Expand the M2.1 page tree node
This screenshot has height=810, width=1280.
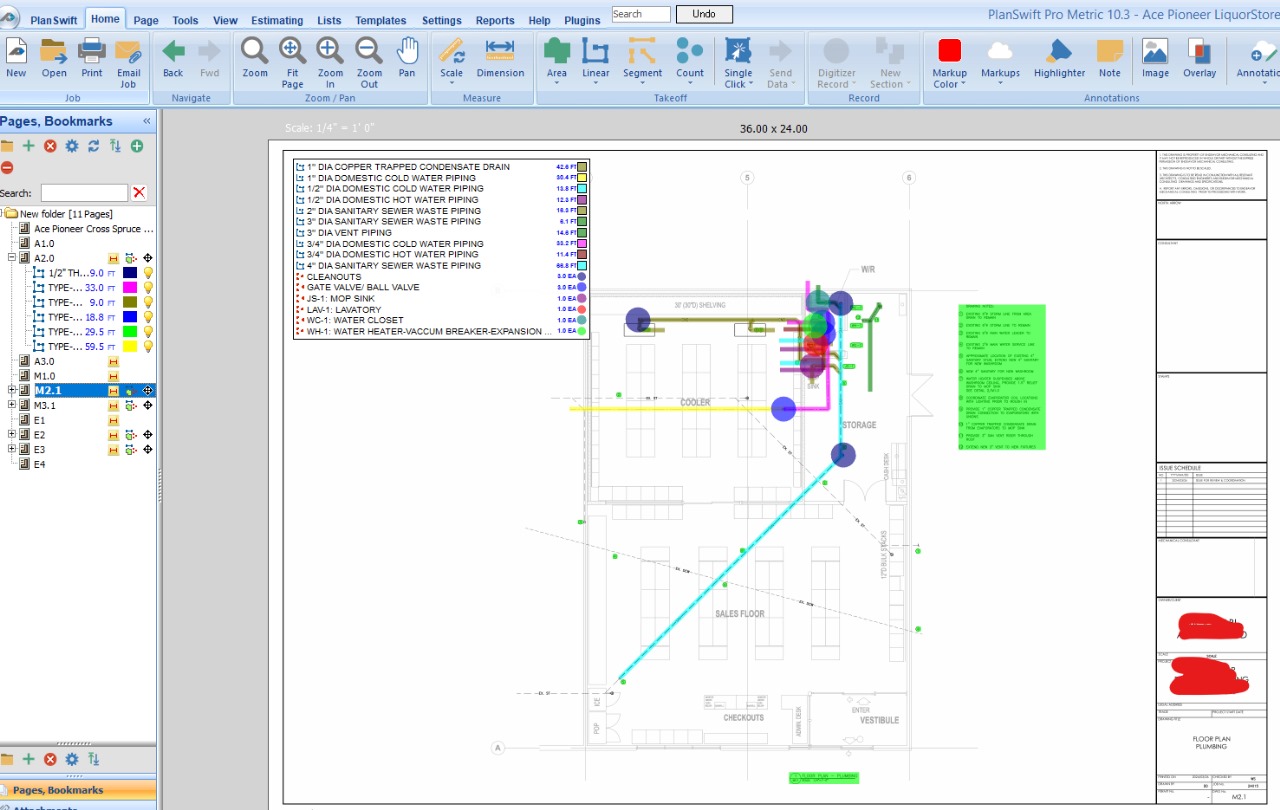12,391
